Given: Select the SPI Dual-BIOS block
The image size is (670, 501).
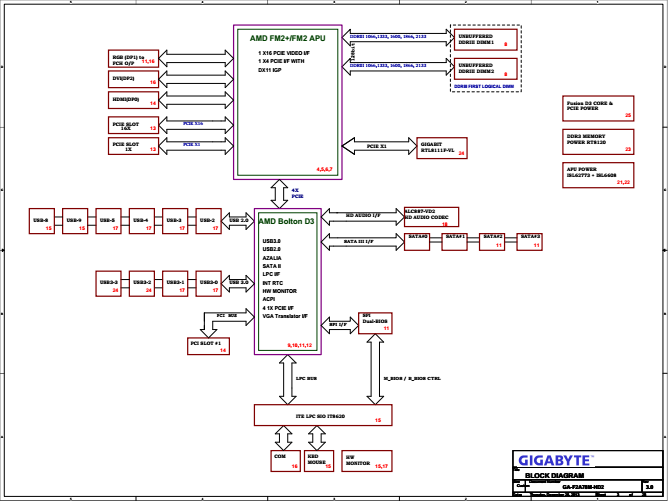Looking at the screenshot, I should point(376,320).
